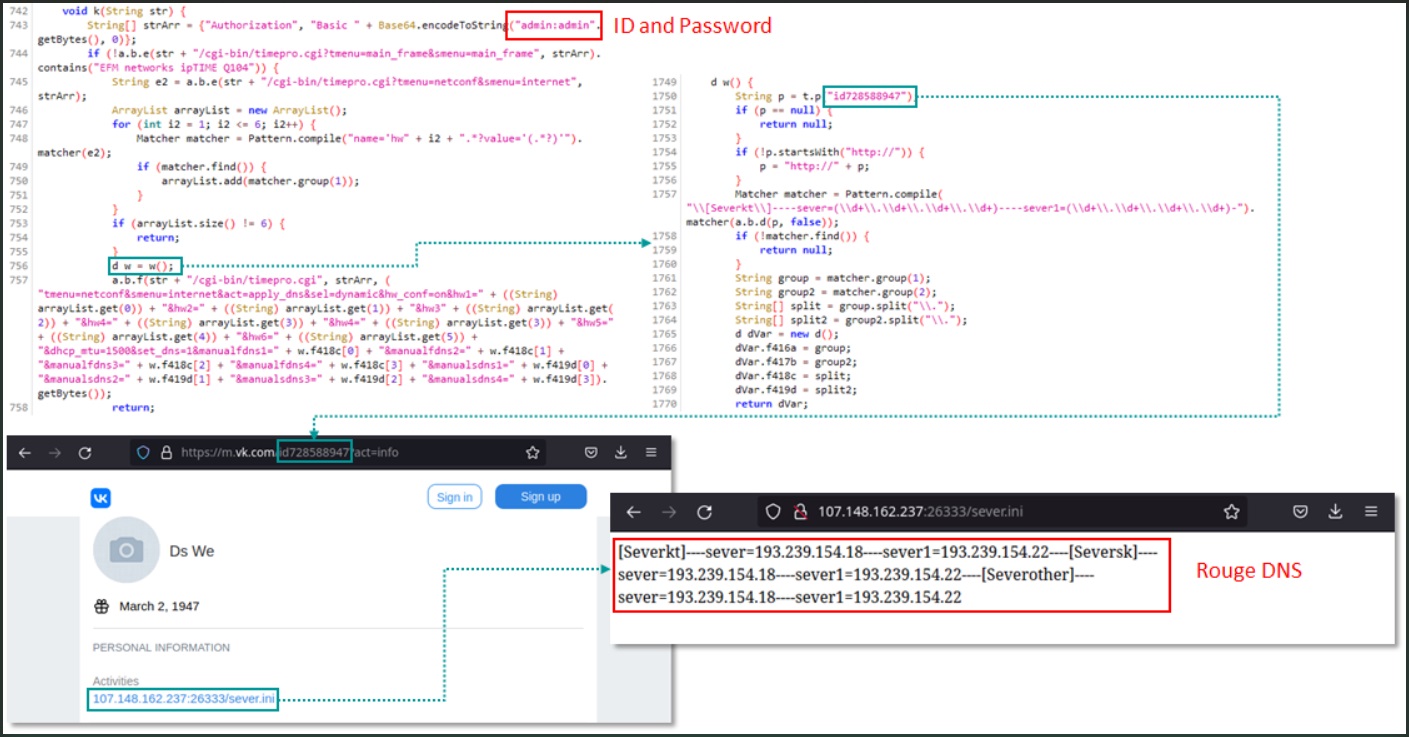Viewport: 1409px width, 737px height.
Task: Click the birthday gift icon
Action: click(x=101, y=606)
